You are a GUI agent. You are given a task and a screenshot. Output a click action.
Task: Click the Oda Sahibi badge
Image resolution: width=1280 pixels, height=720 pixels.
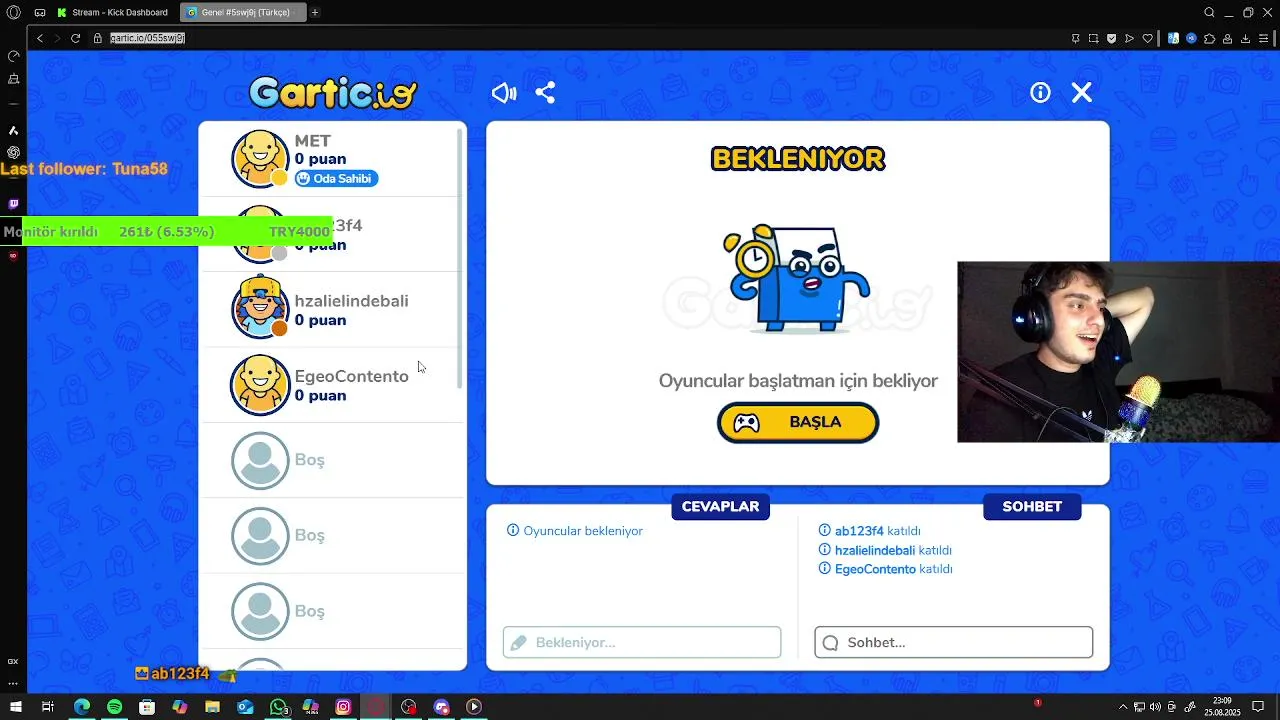point(336,179)
